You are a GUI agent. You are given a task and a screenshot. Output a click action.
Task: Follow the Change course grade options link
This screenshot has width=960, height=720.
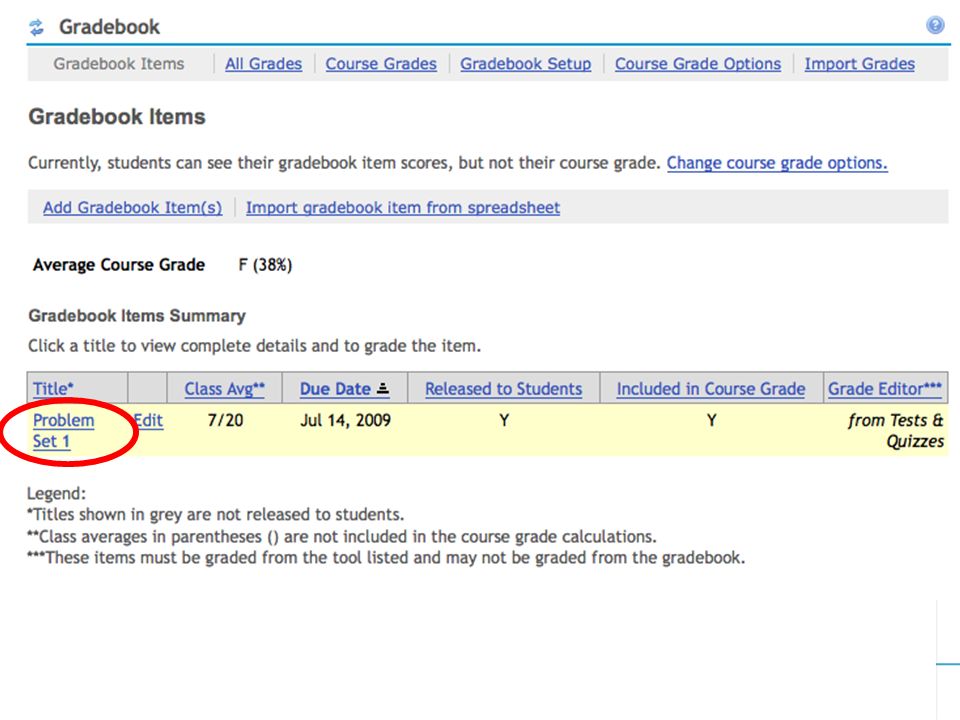click(x=777, y=163)
